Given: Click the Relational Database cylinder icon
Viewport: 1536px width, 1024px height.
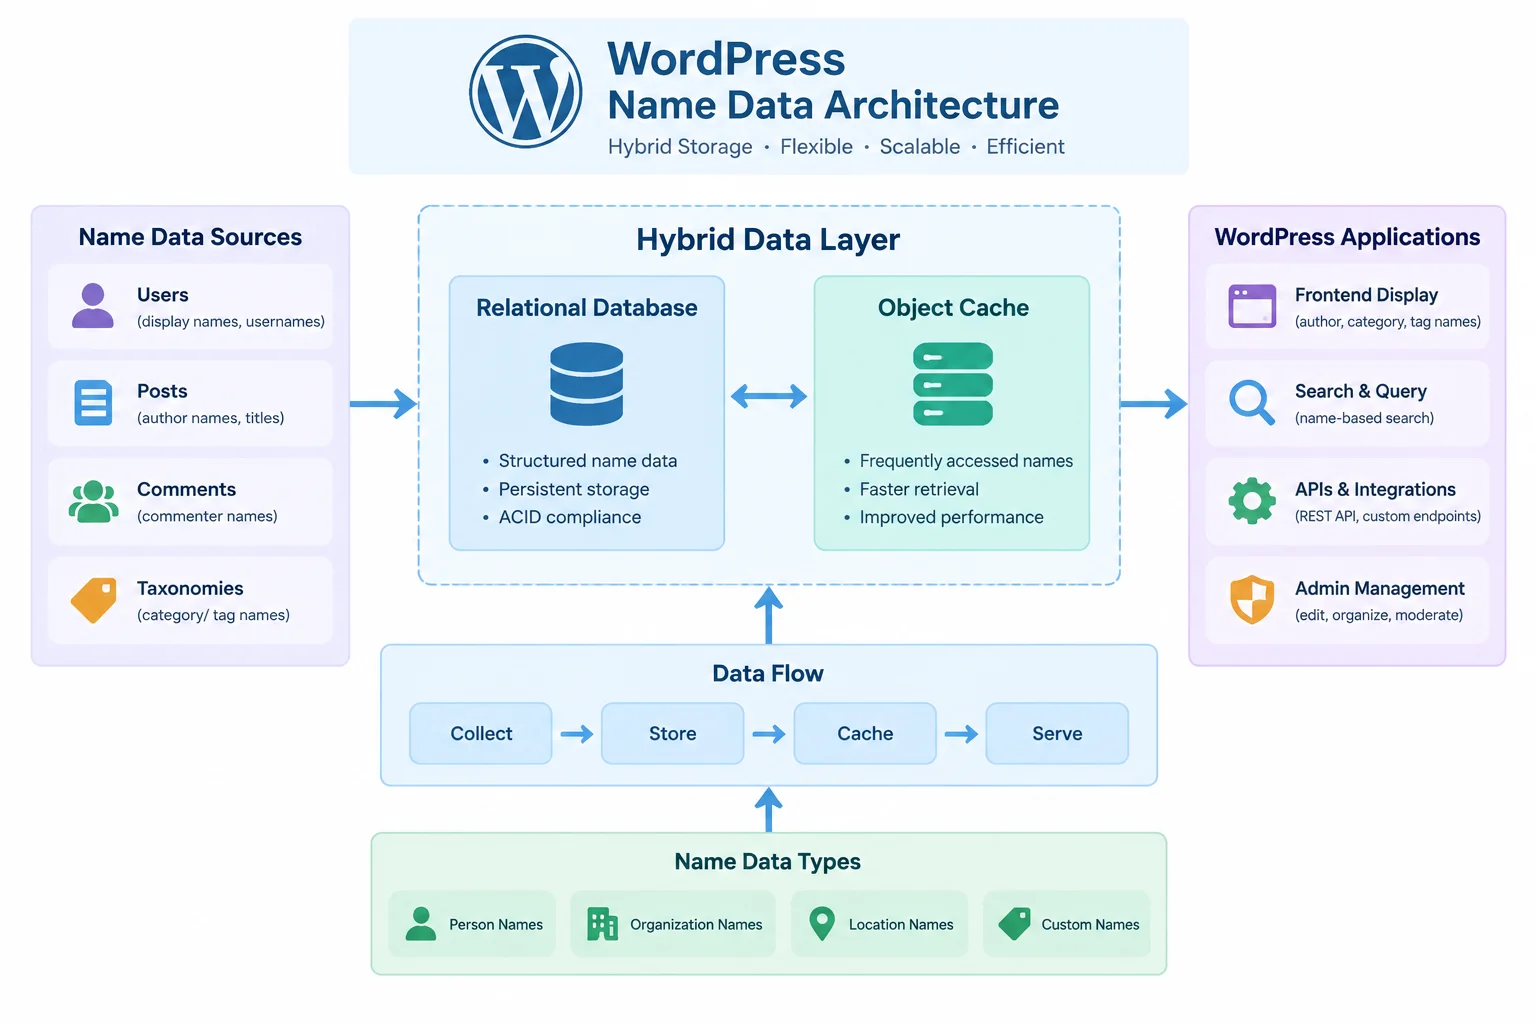Looking at the screenshot, I should [x=587, y=384].
